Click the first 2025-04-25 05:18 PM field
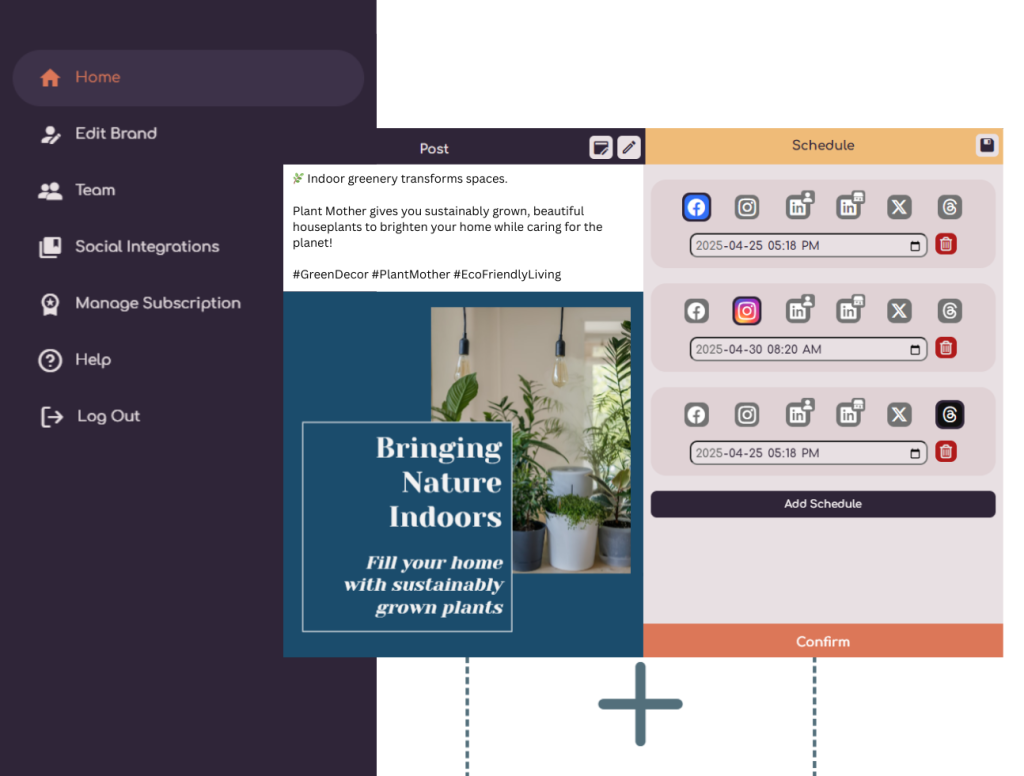The image size is (1024, 776). [x=808, y=246]
